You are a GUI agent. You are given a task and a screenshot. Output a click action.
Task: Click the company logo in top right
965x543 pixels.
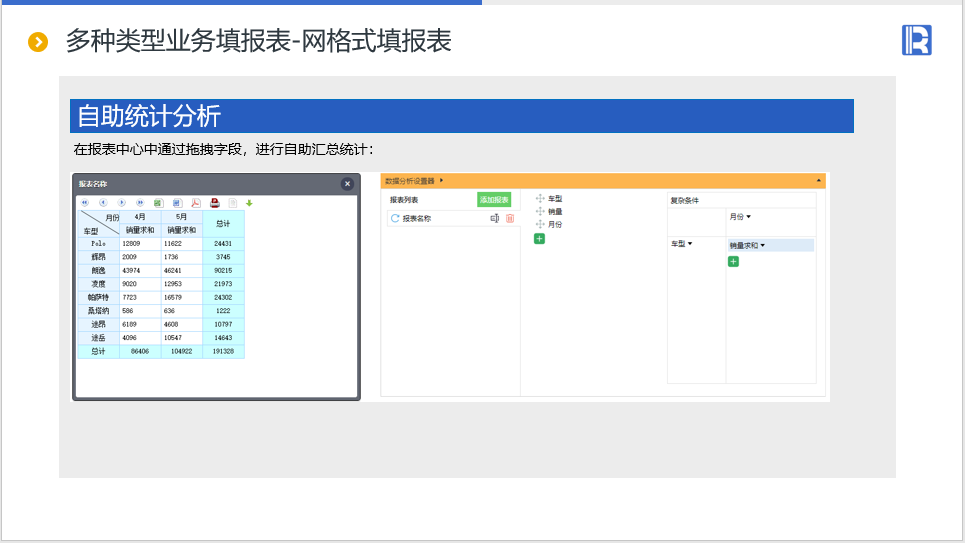pyautogui.click(x=917, y=40)
